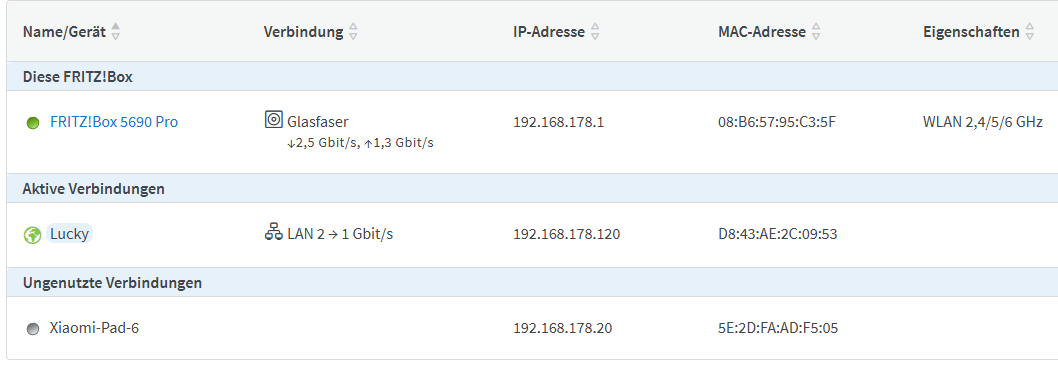Sort by Name/Gerät using its sort arrows

pyautogui.click(x=115, y=32)
